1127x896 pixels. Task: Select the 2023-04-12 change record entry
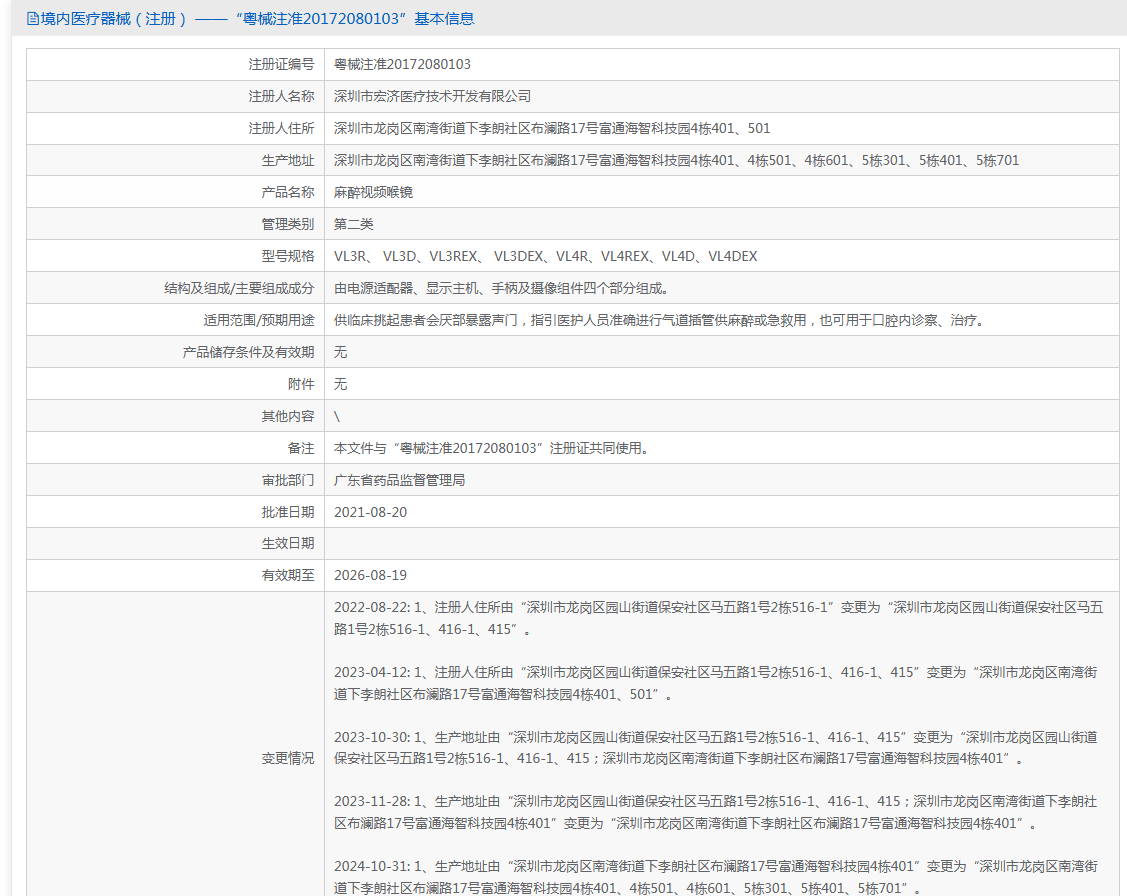tap(716, 683)
